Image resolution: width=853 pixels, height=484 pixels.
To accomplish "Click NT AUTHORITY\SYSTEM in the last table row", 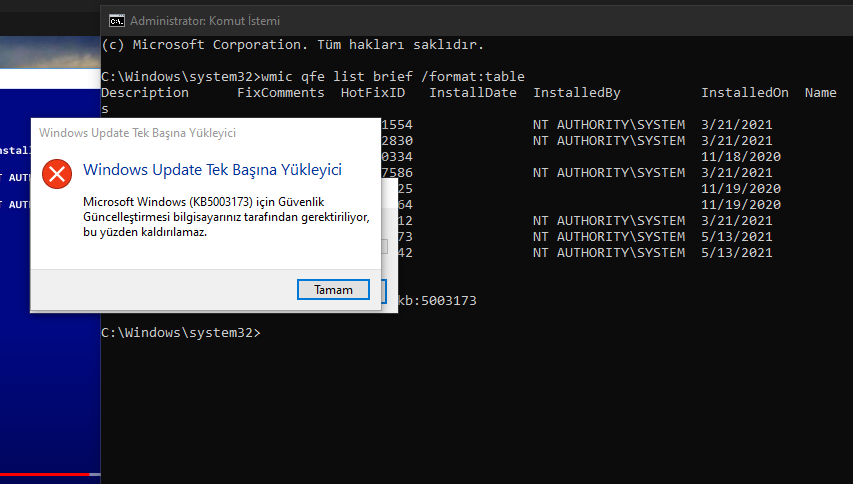I will tap(609, 253).
